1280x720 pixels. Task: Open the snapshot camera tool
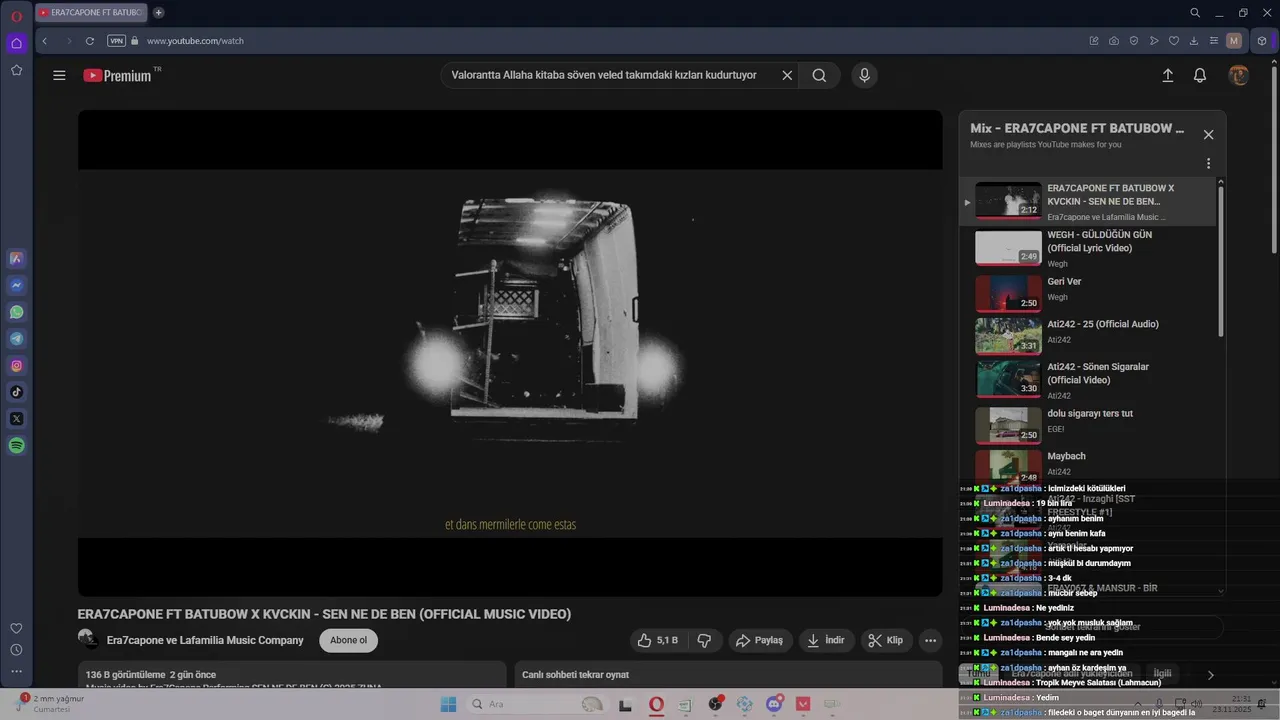pos(1114,41)
